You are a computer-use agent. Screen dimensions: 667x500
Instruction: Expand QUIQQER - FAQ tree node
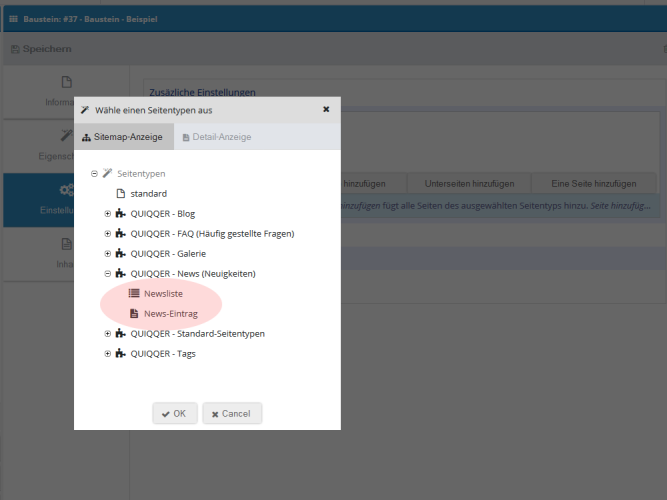[x=108, y=234]
